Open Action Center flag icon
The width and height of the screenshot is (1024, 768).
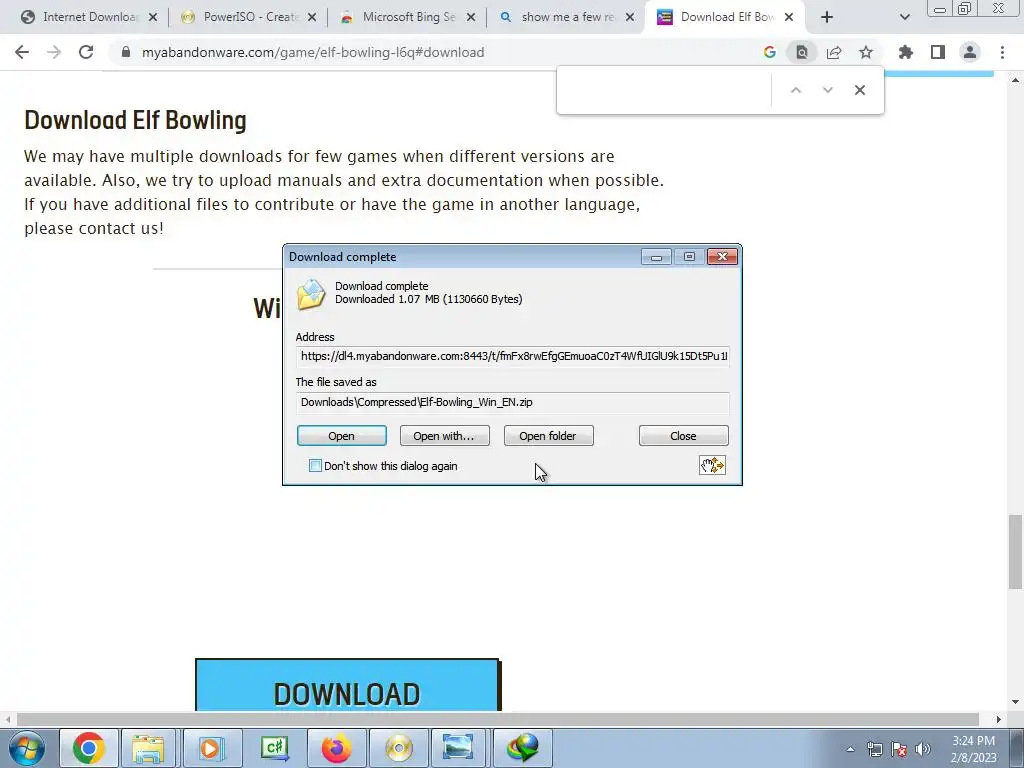[899, 749]
